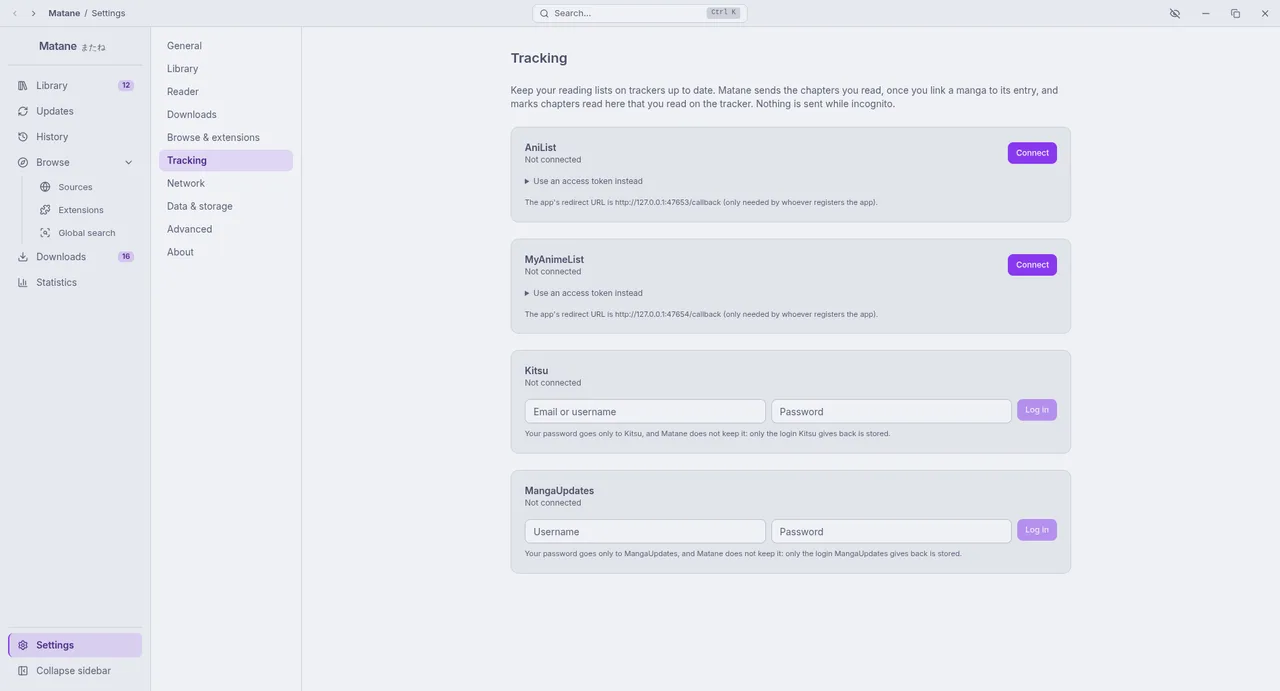This screenshot has height=691, width=1280.
Task: Click the Updates refresh icon
Action: pyautogui.click(x=23, y=111)
